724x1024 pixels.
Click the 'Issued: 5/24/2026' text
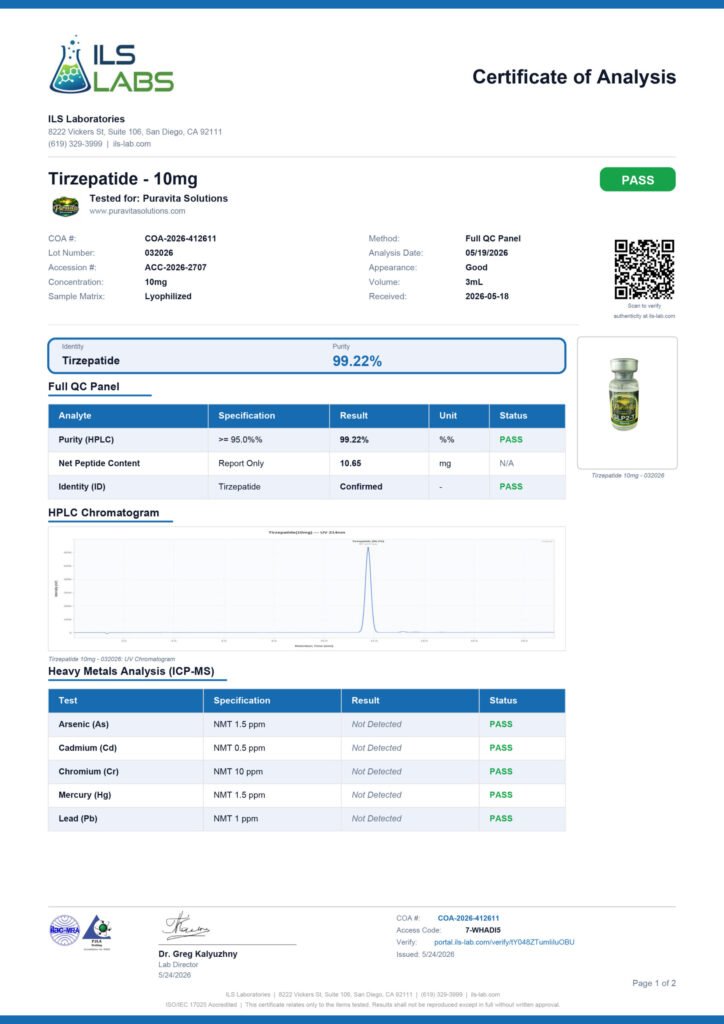[x=425, y=955]
